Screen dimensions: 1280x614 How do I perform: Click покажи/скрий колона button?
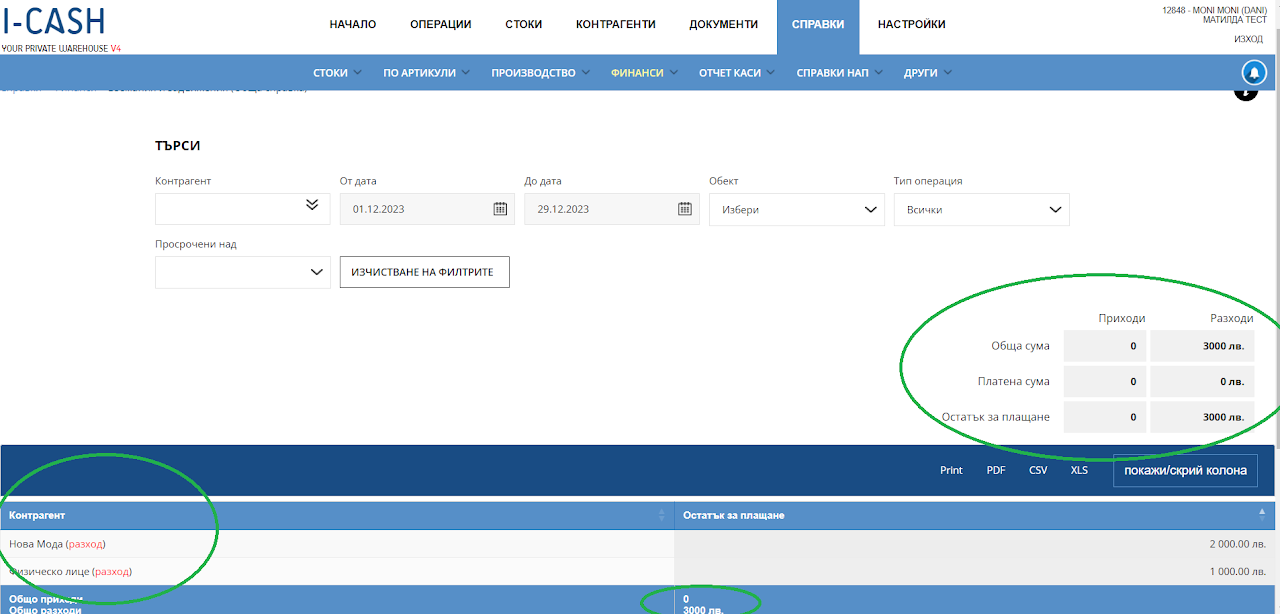pyautogui.click(x=1185, y=470)
